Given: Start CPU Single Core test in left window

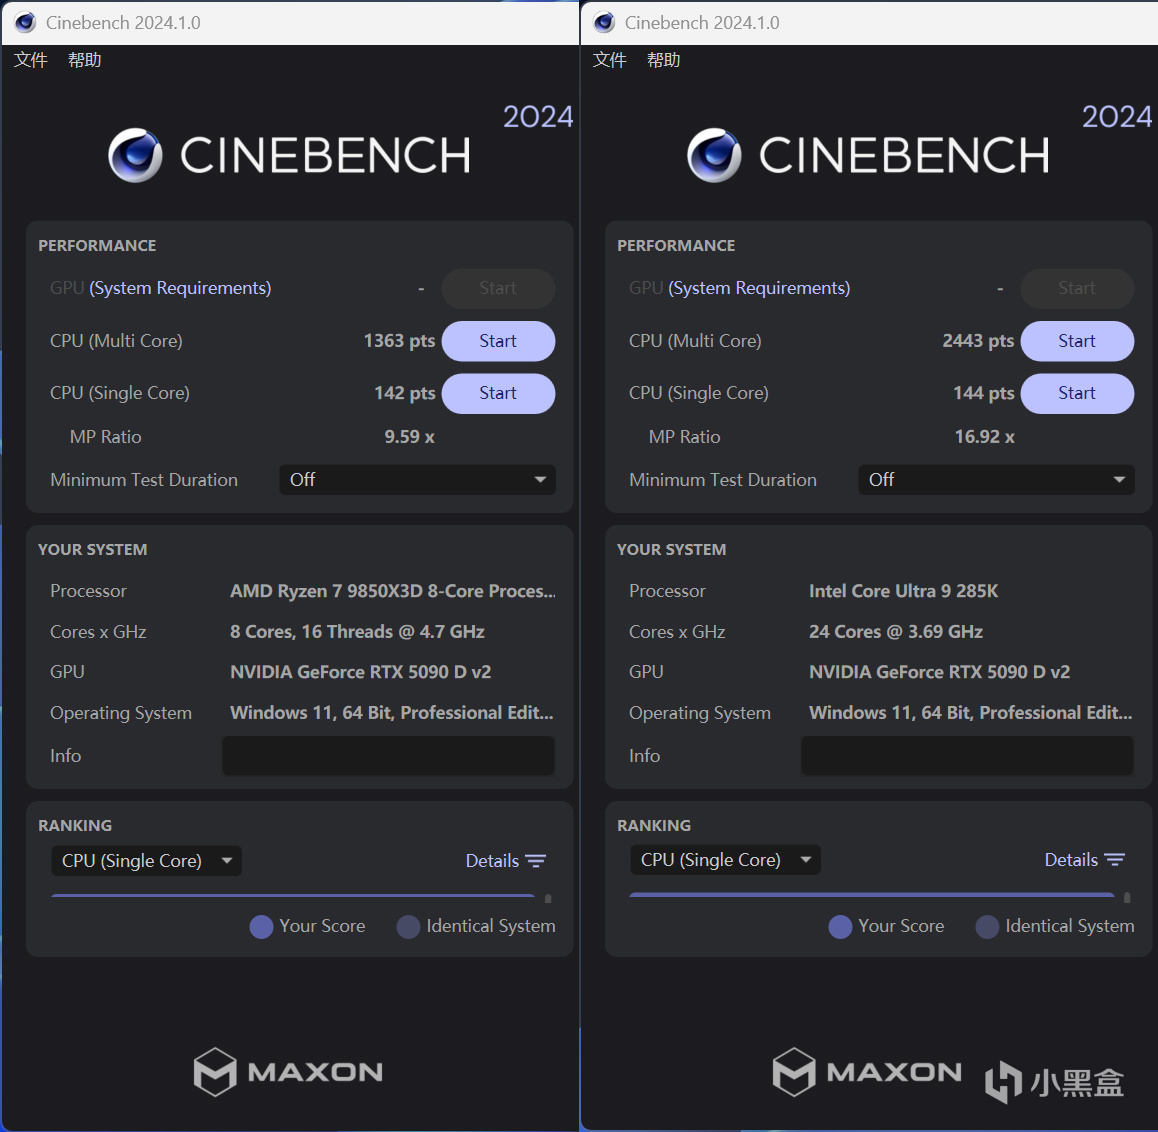Looking at the screenshot, I should point(498,393).
